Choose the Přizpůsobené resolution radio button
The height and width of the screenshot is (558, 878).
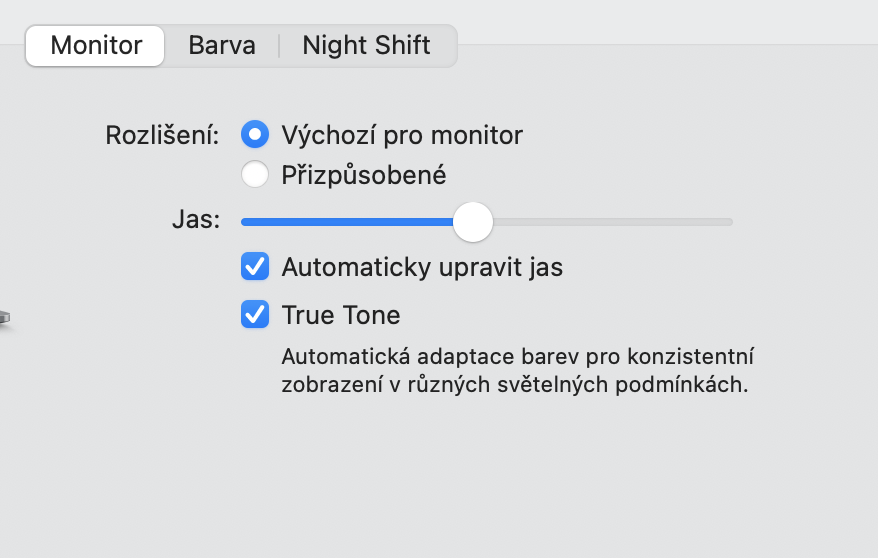tap(255, 175)
